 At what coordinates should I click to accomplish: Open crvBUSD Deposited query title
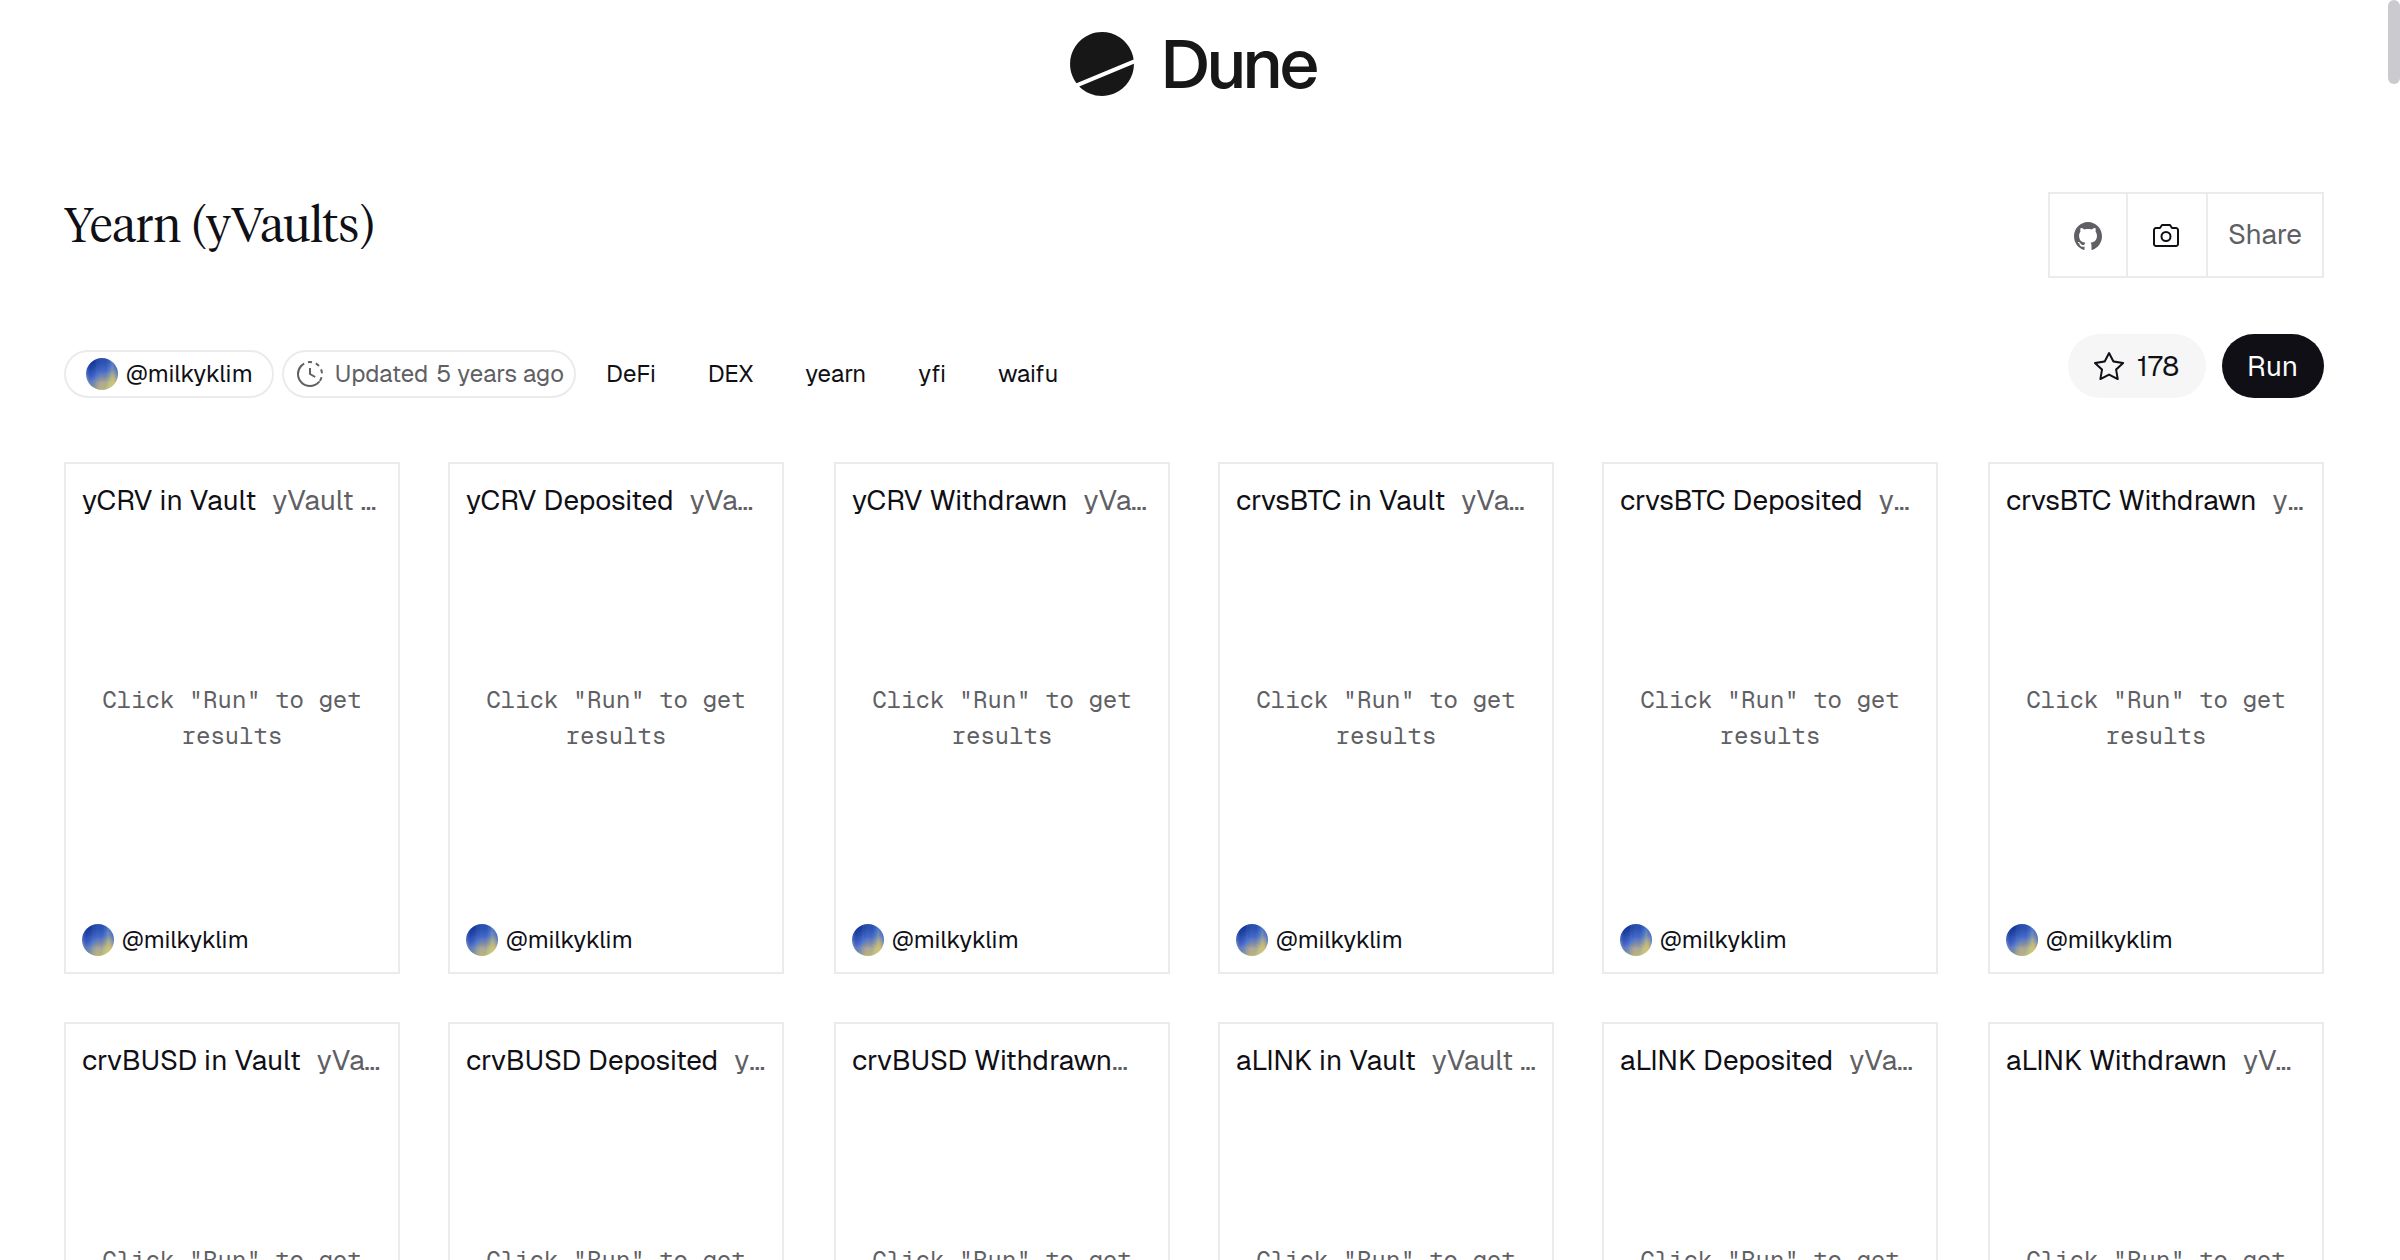click(x=591, y=1061)
